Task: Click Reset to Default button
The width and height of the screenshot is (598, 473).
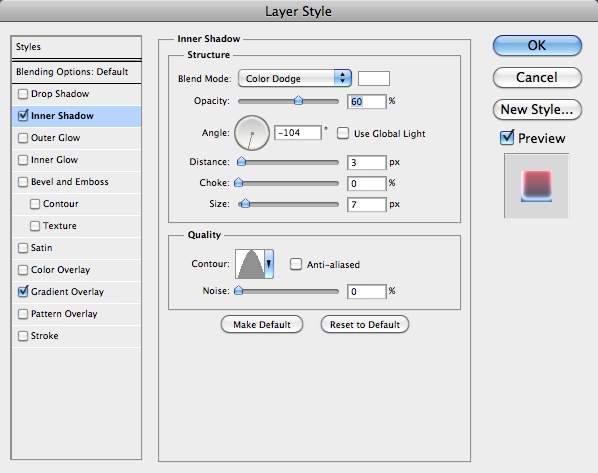Action: pyautogui.click(x=365, y=325)
